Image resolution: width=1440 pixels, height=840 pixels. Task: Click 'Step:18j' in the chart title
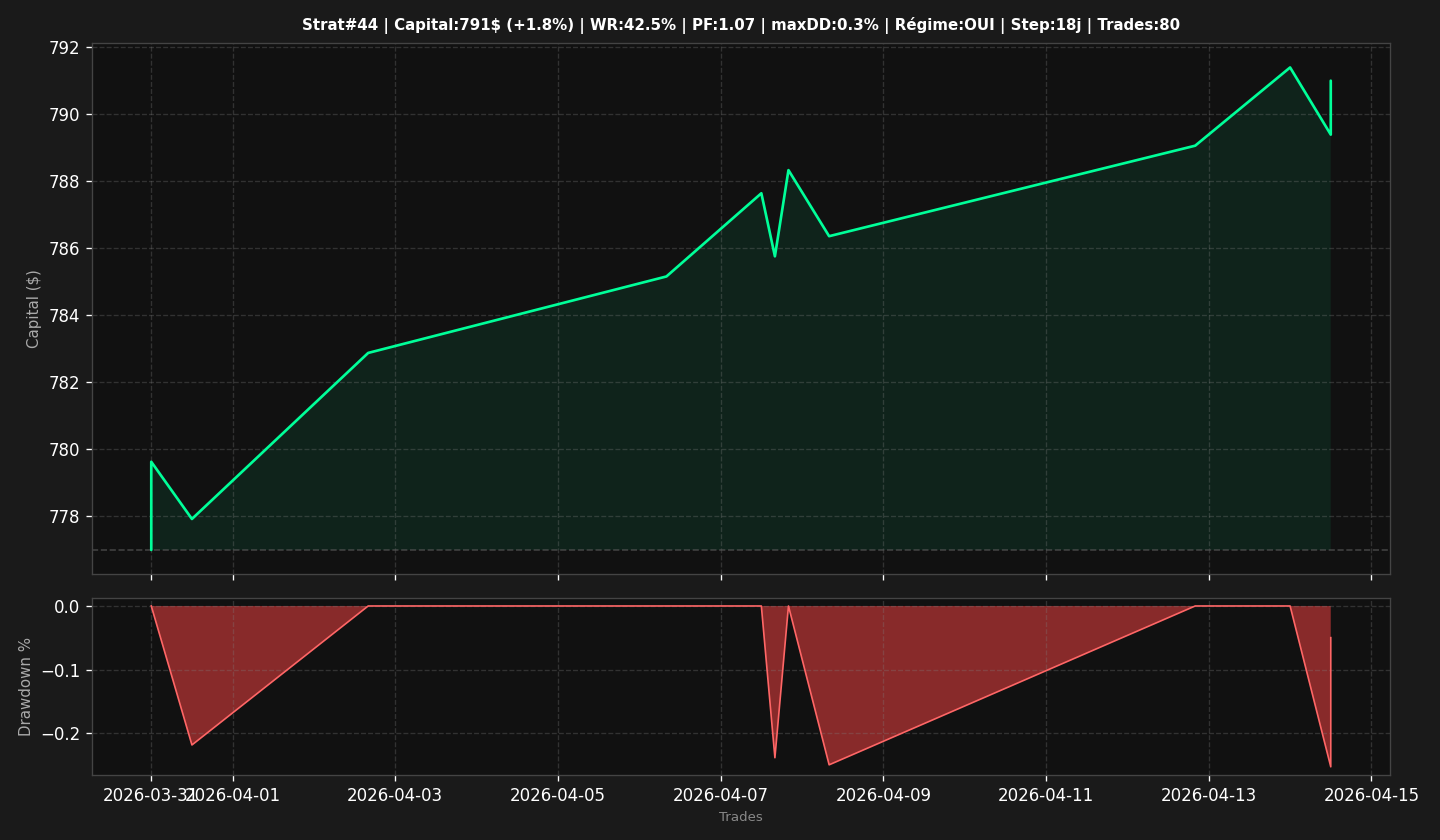(1044, 25)
